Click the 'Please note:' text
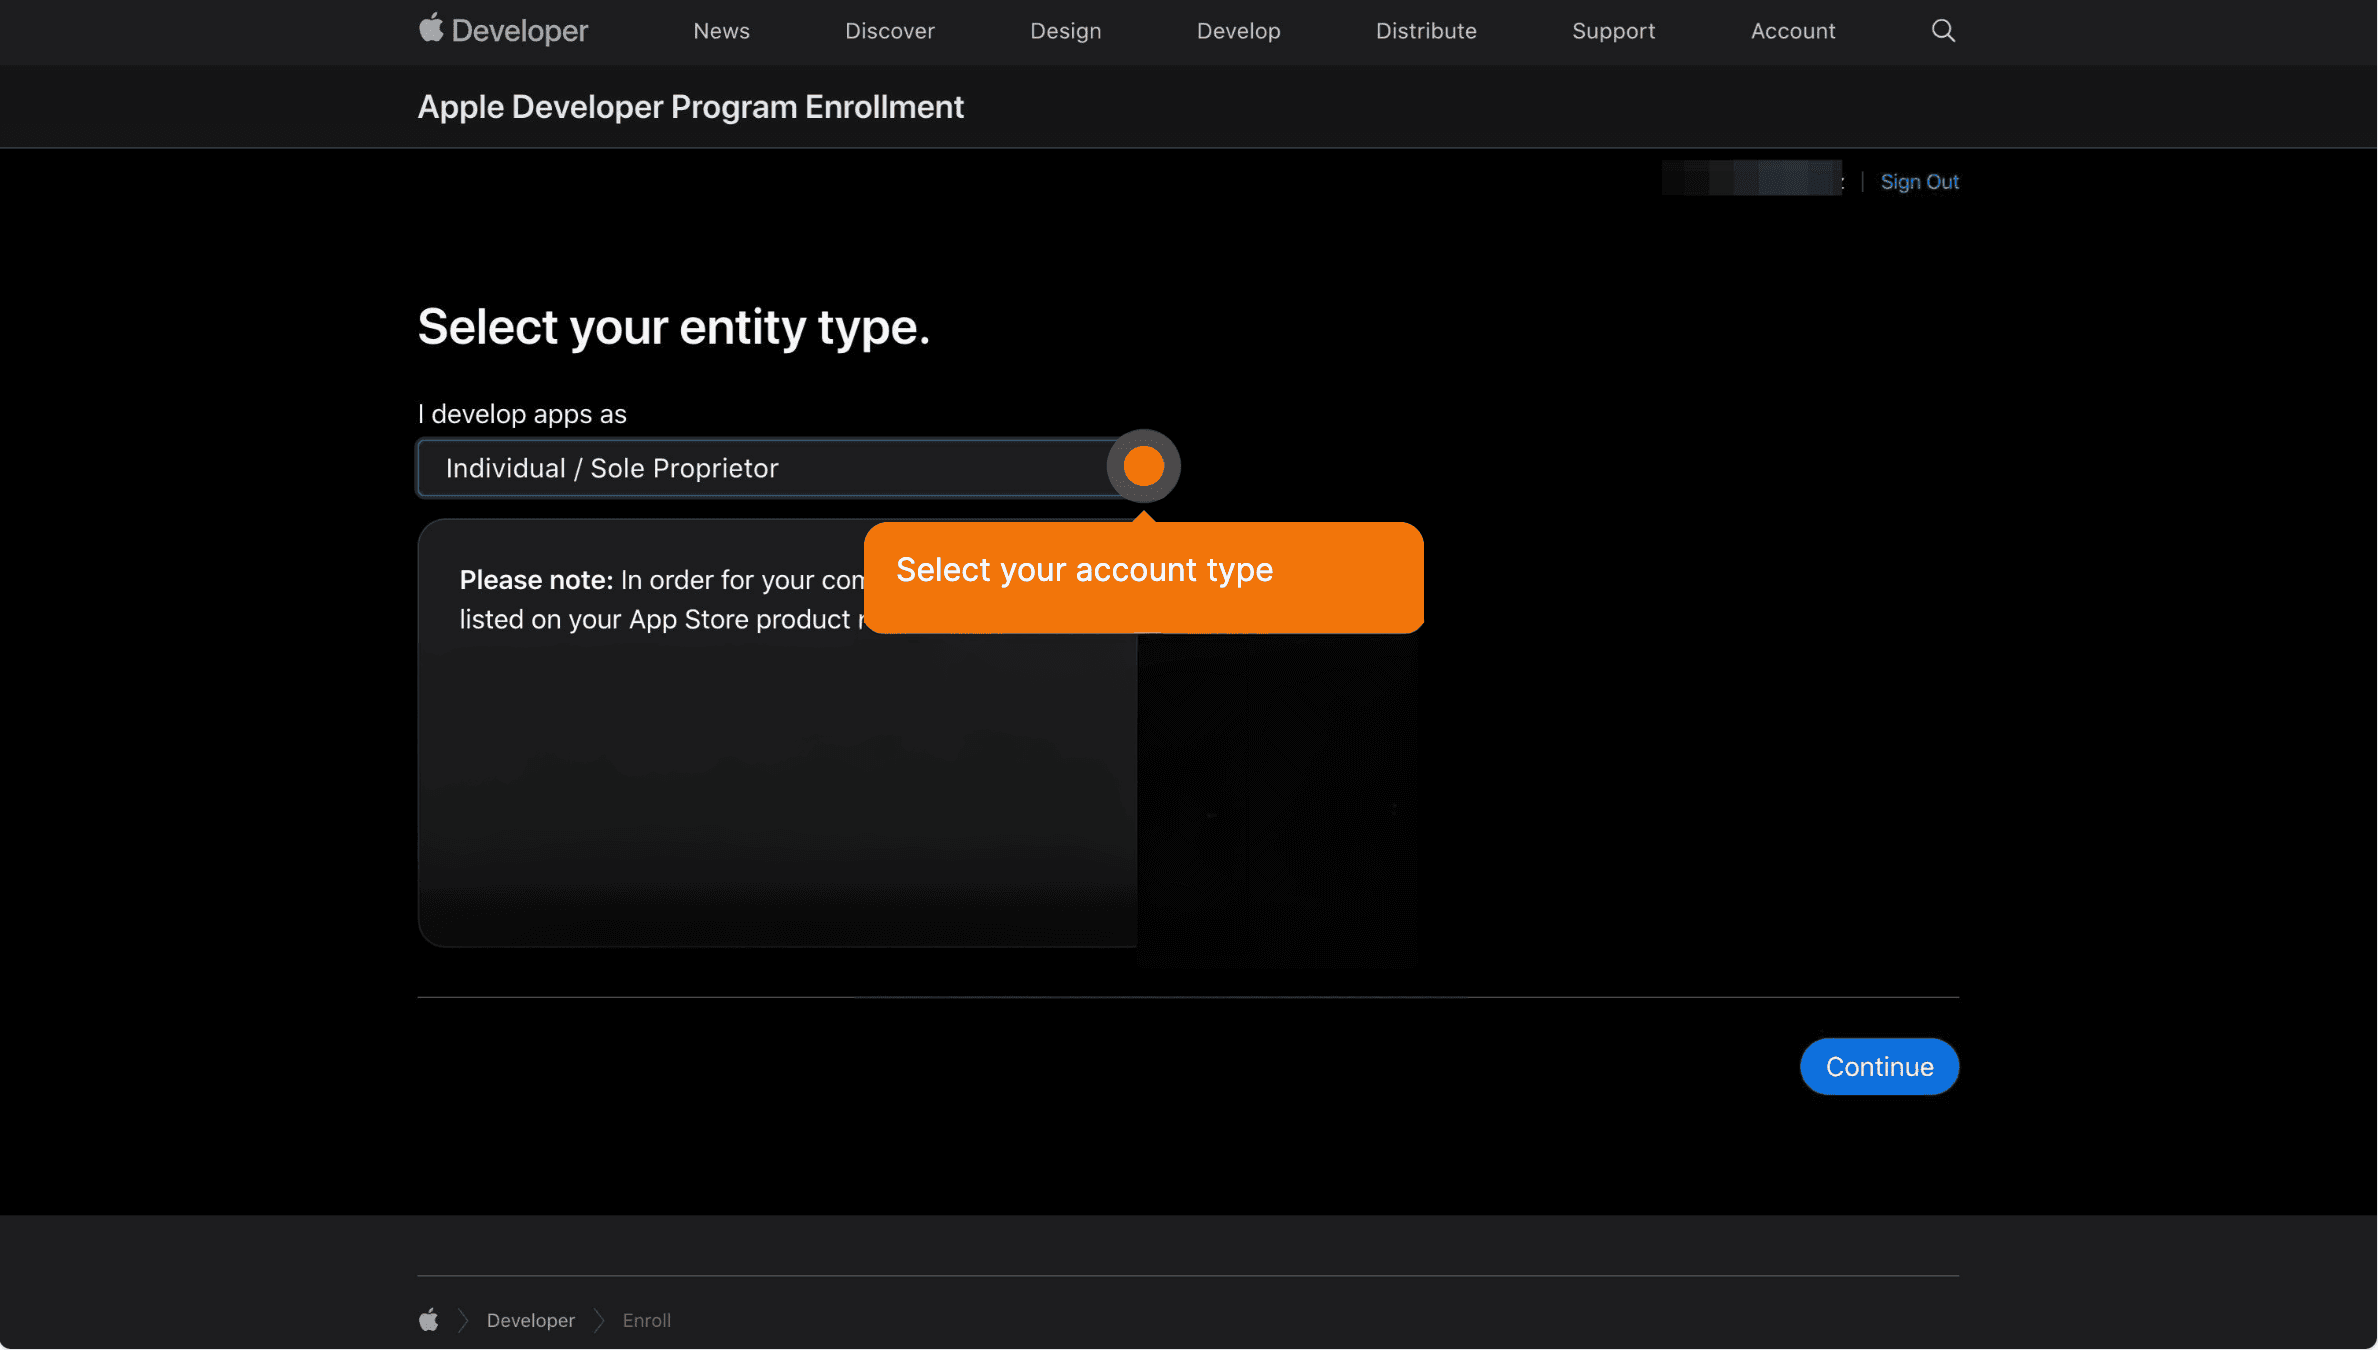This screenshot has height=1350, width=2378. 536,580
